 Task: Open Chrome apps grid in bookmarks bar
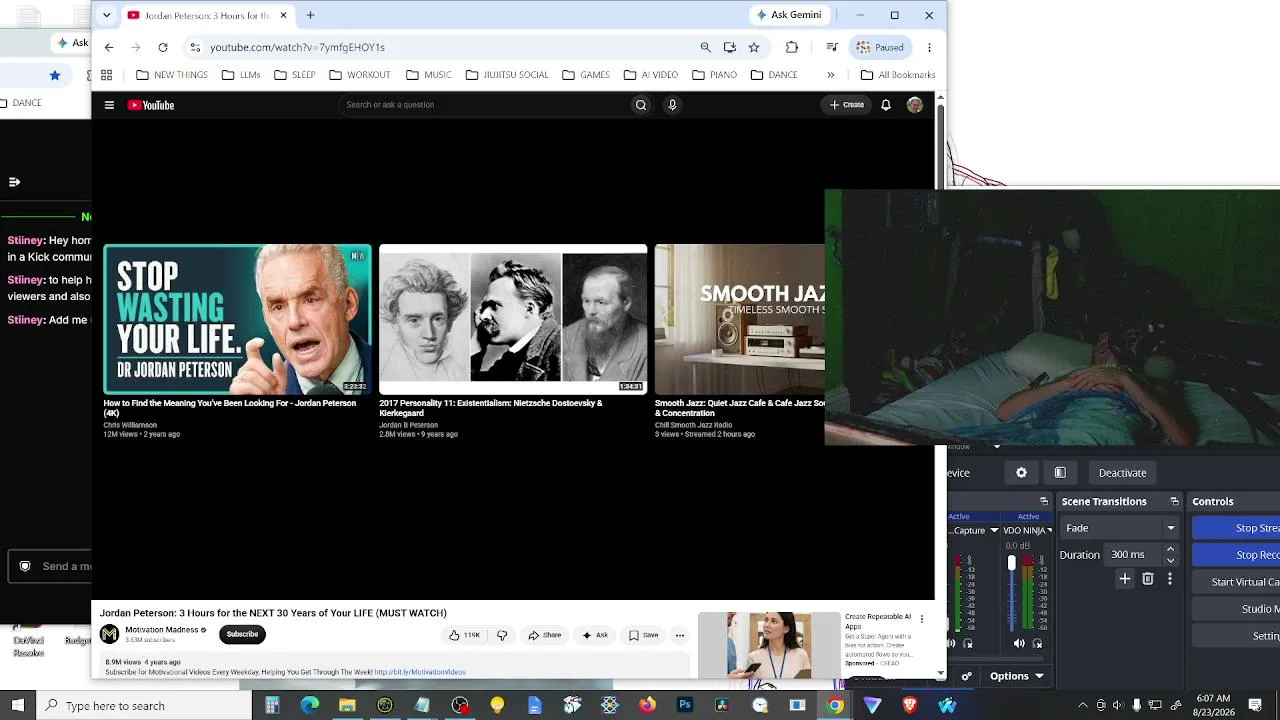[106, 75]
